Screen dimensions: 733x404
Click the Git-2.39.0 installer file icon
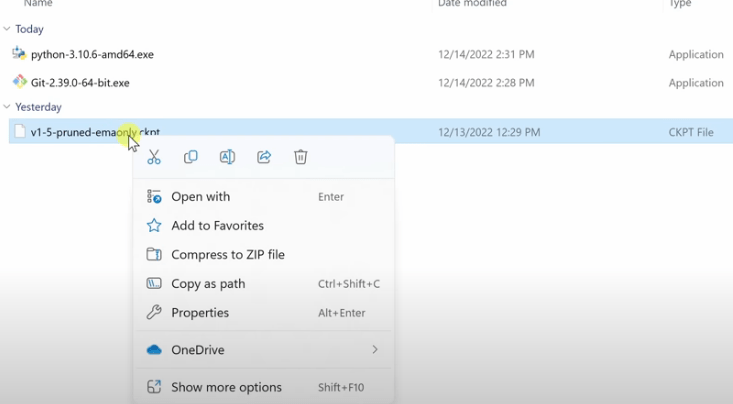point(19,82)
